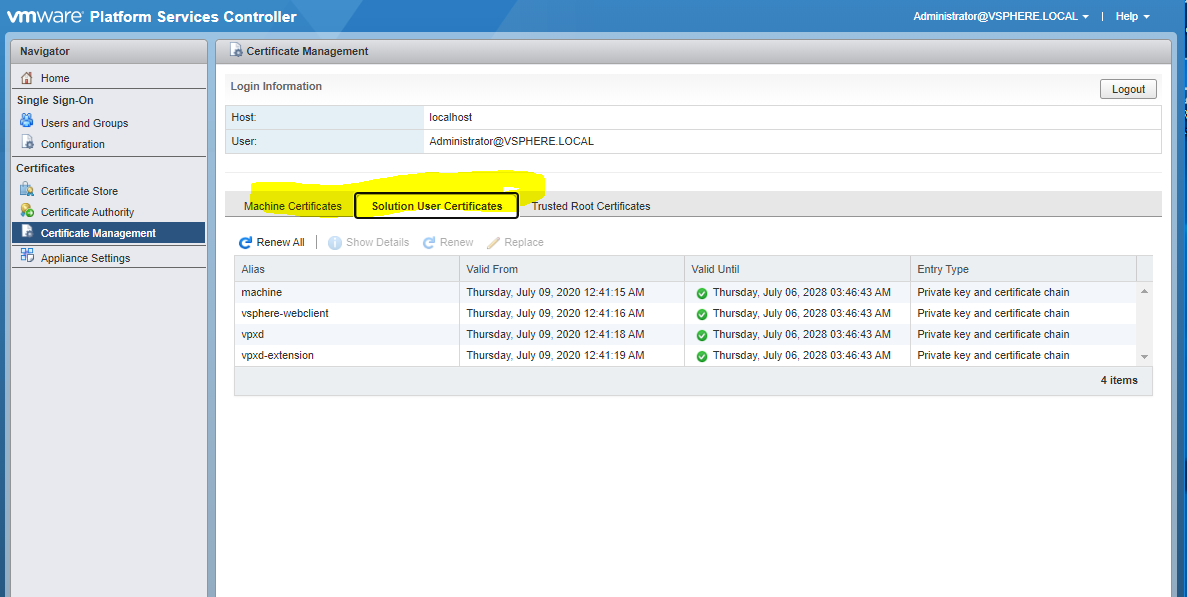Click the green status check for machine row

pos(702,294)
